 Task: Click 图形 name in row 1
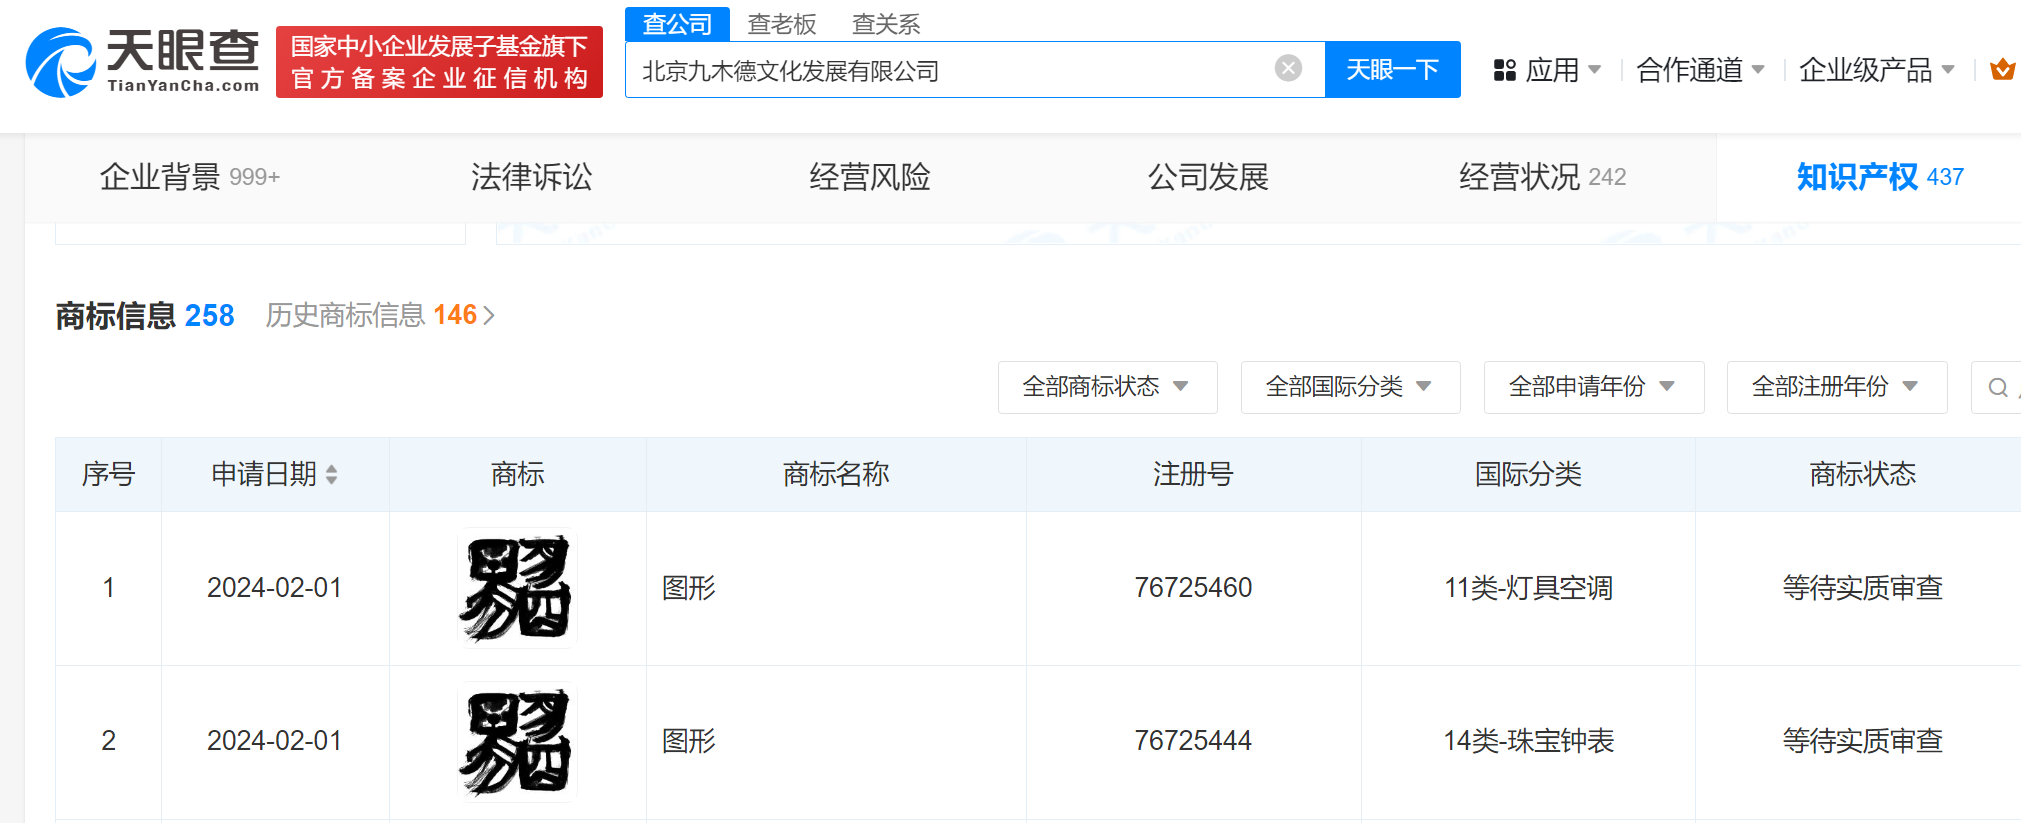pos(689,588)
